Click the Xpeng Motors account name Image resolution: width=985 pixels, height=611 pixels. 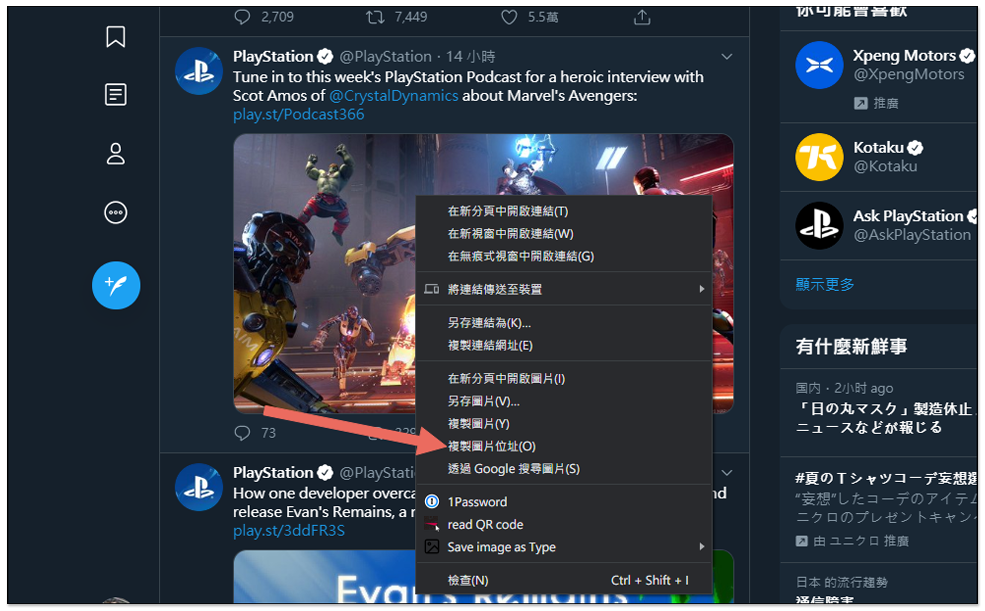pyautogui.click(x=904, y=55)
